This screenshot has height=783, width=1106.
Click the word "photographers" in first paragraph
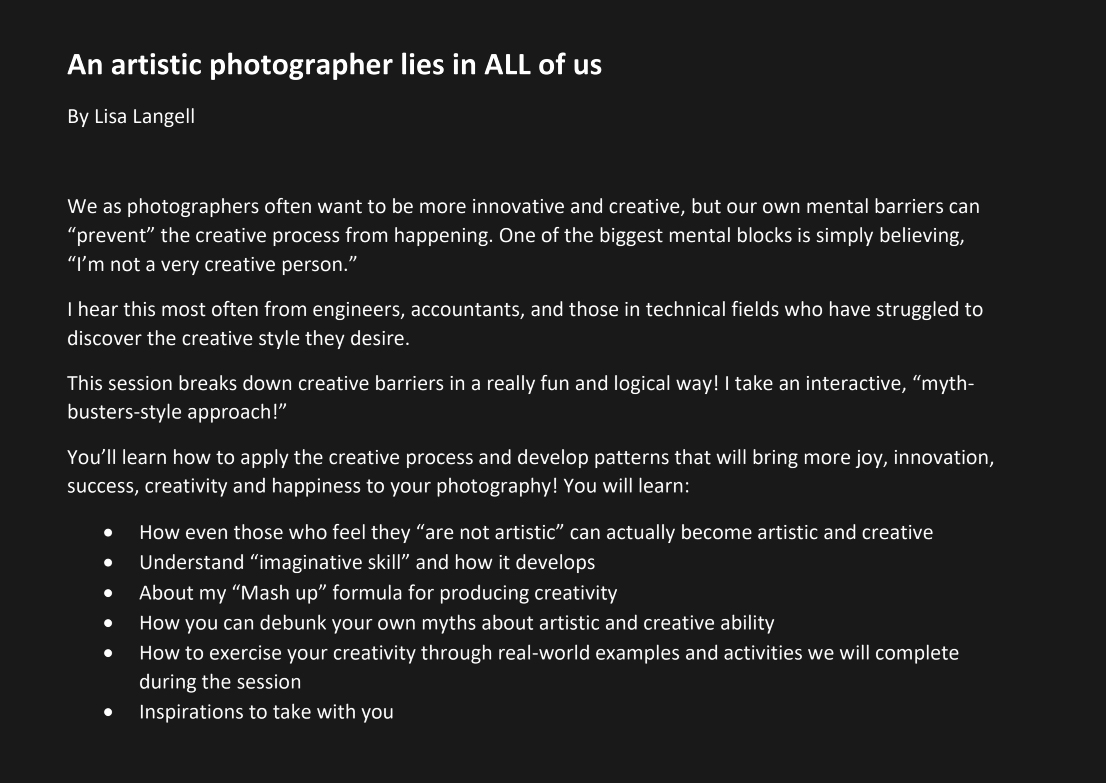[193, 207]
